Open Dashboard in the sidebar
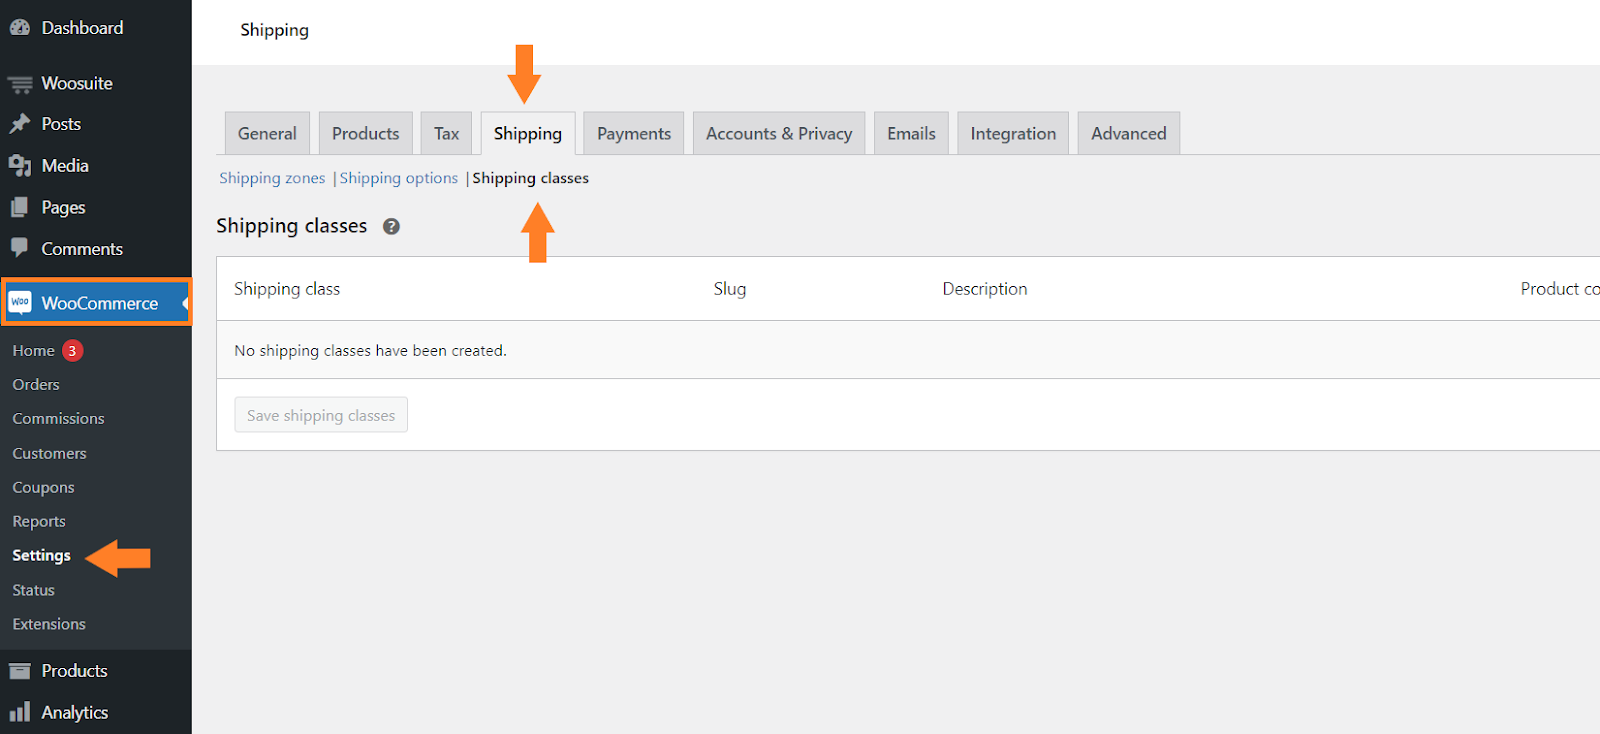Image resolution: width=1600 pixels, height=734 pixels. [82, 28]
